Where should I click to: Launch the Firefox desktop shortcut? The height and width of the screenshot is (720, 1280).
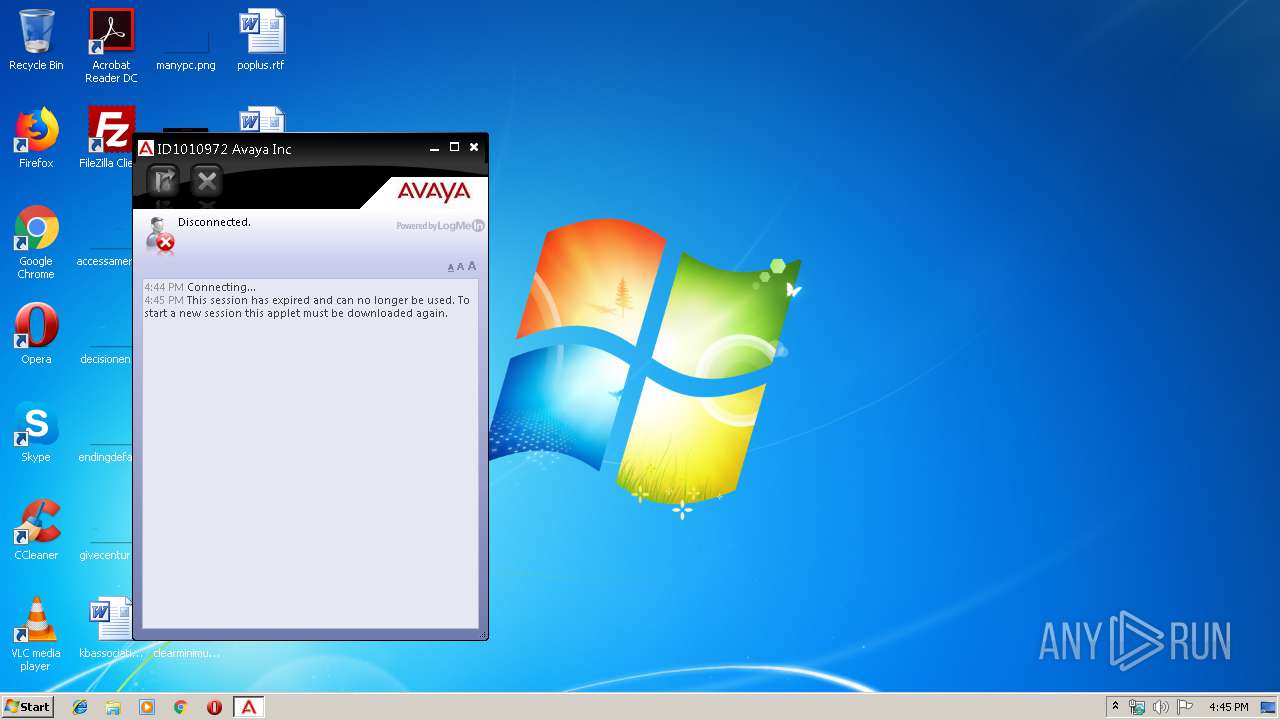point(36,138)
